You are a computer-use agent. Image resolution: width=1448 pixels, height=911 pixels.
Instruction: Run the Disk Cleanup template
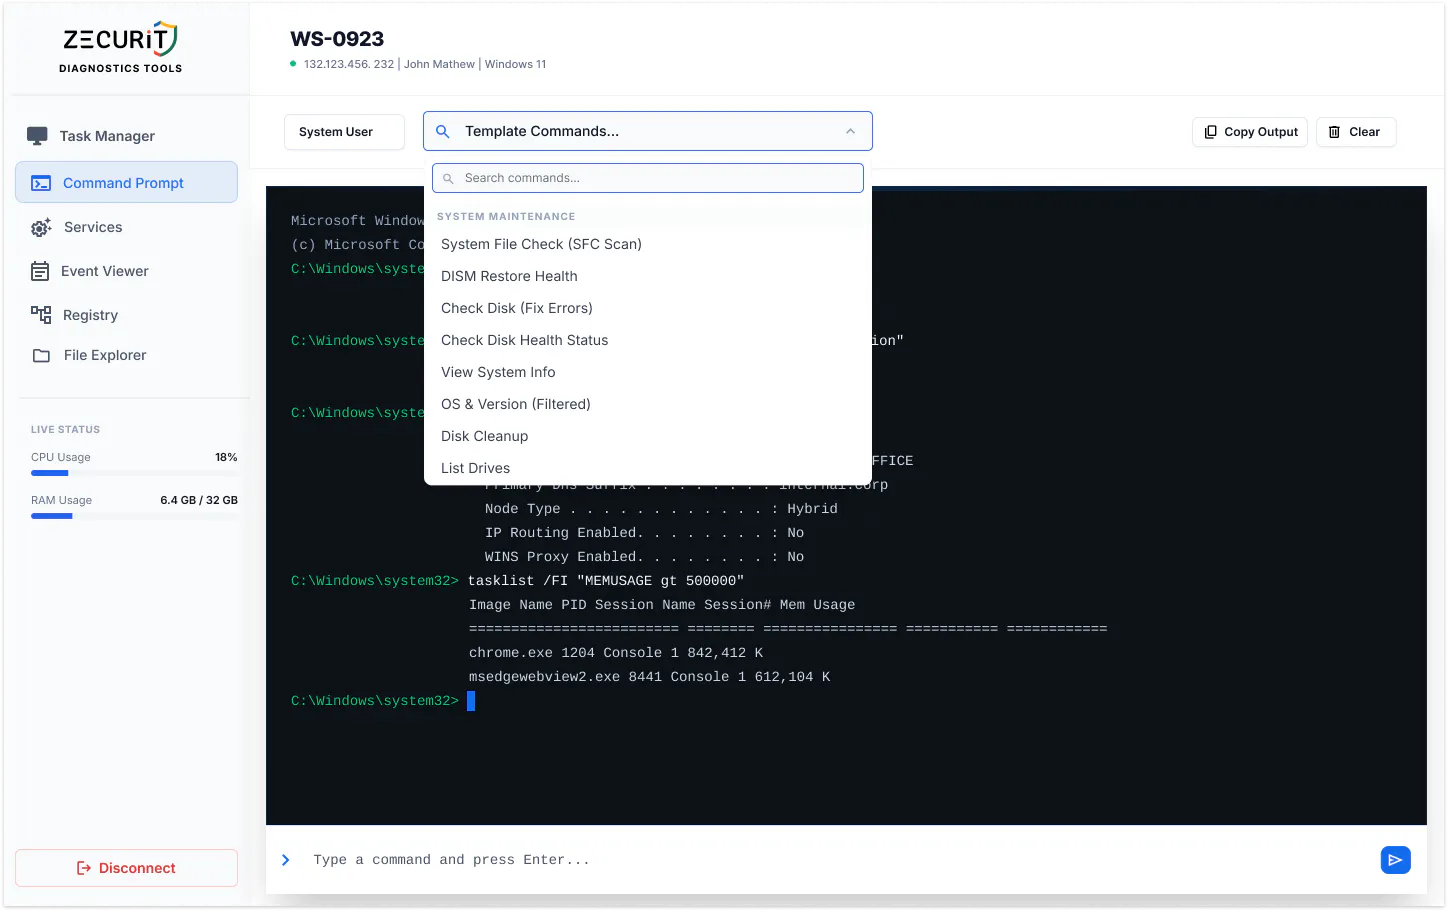648,436
